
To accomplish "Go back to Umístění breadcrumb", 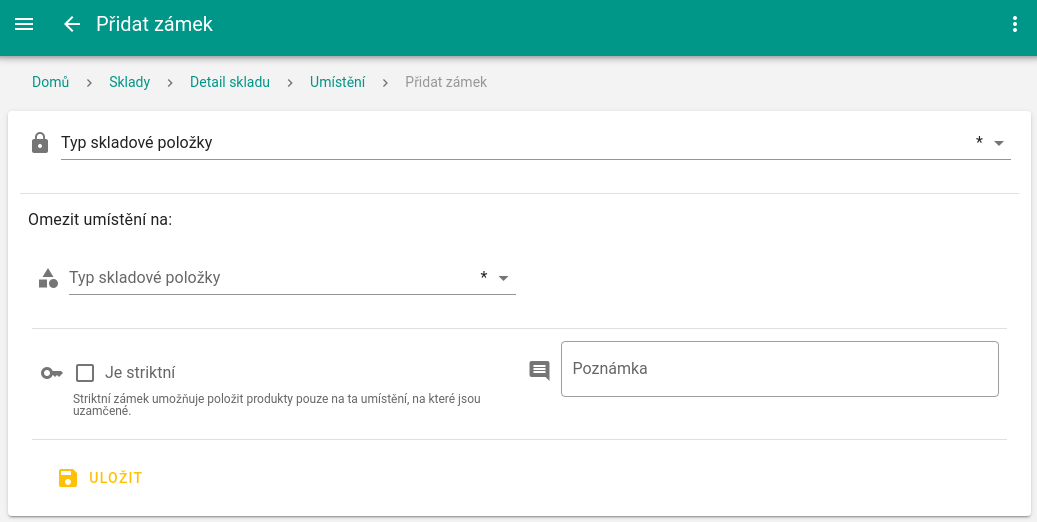I will (x=337, y=82).
